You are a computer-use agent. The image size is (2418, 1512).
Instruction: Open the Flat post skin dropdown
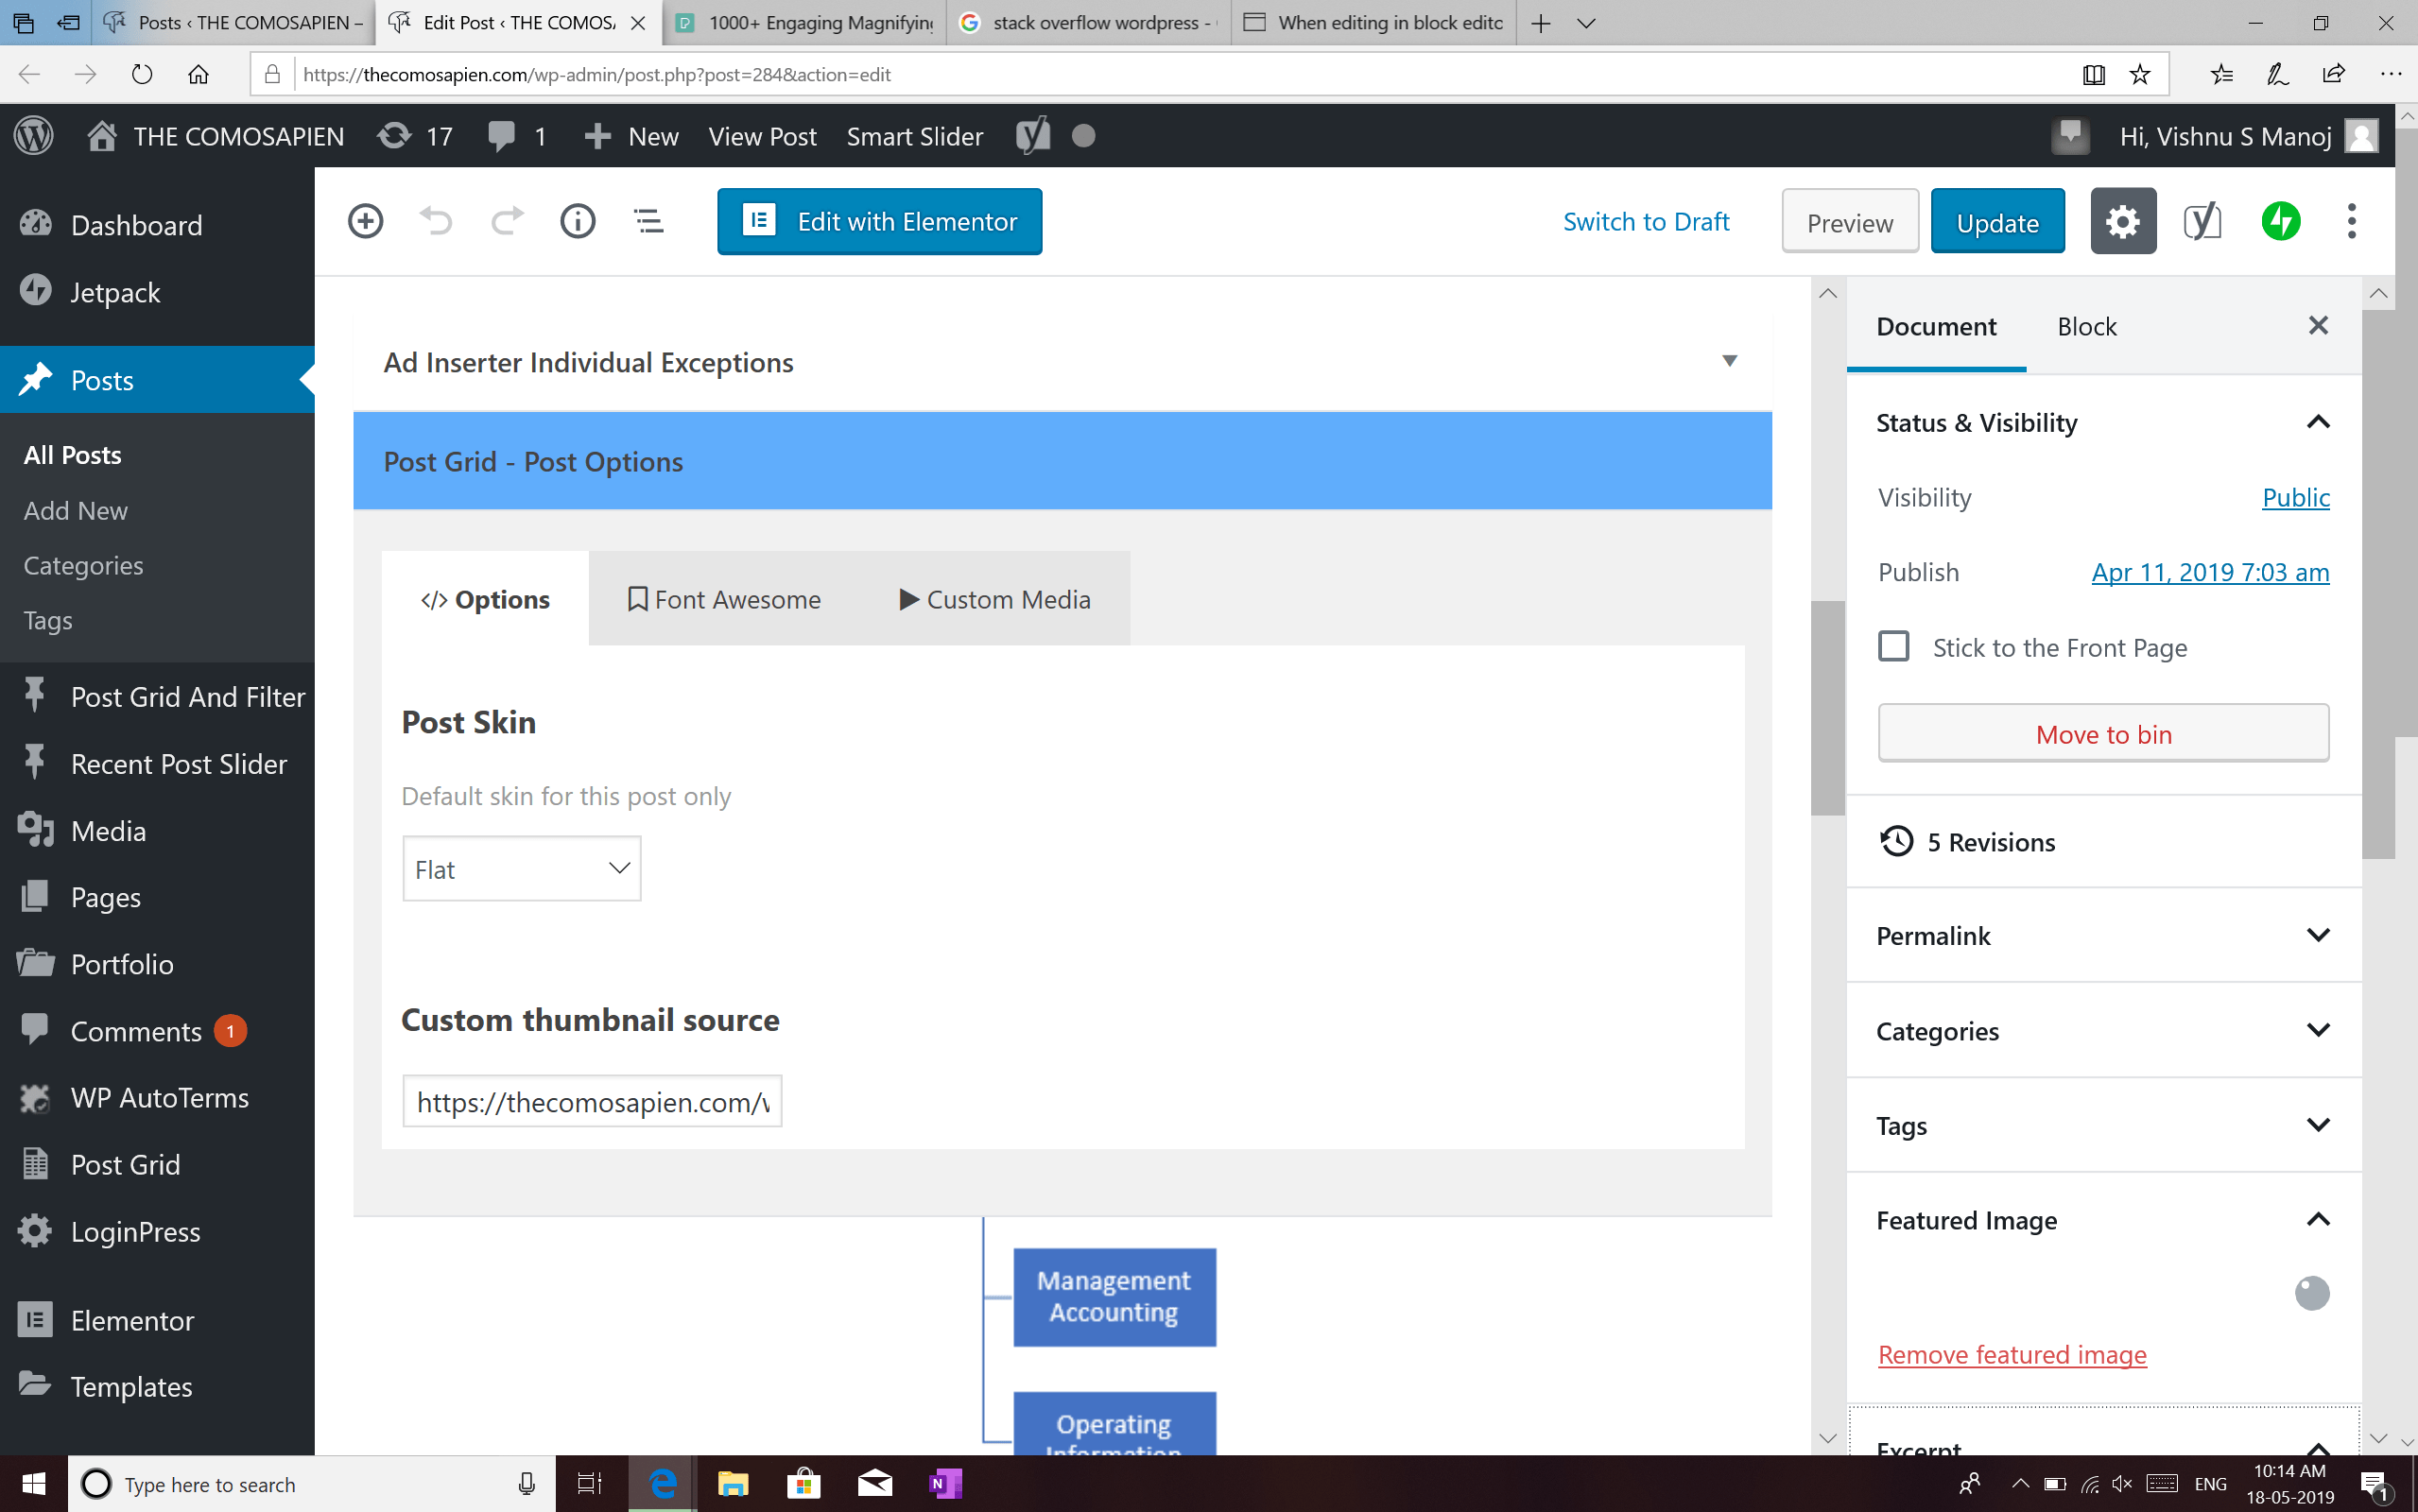click(521, 868)
